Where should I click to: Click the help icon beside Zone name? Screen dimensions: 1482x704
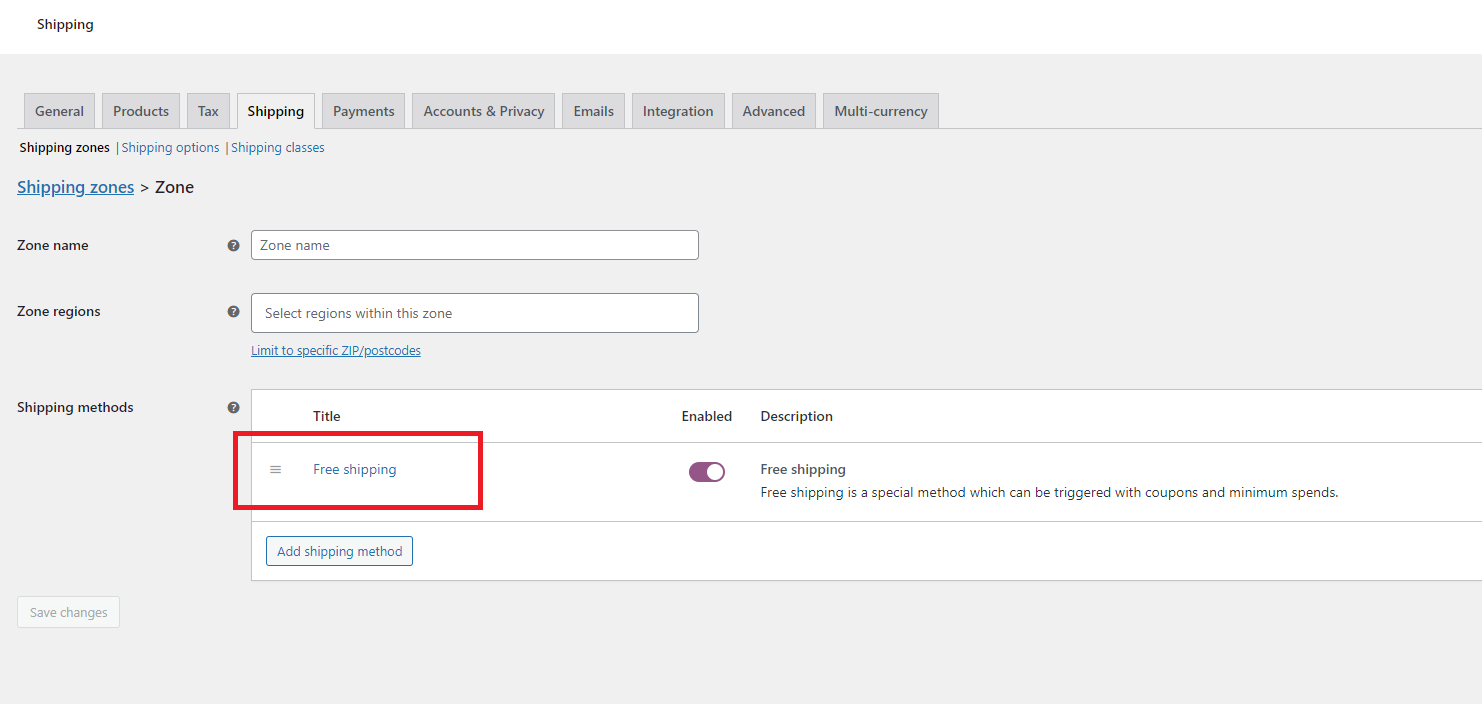233,245
